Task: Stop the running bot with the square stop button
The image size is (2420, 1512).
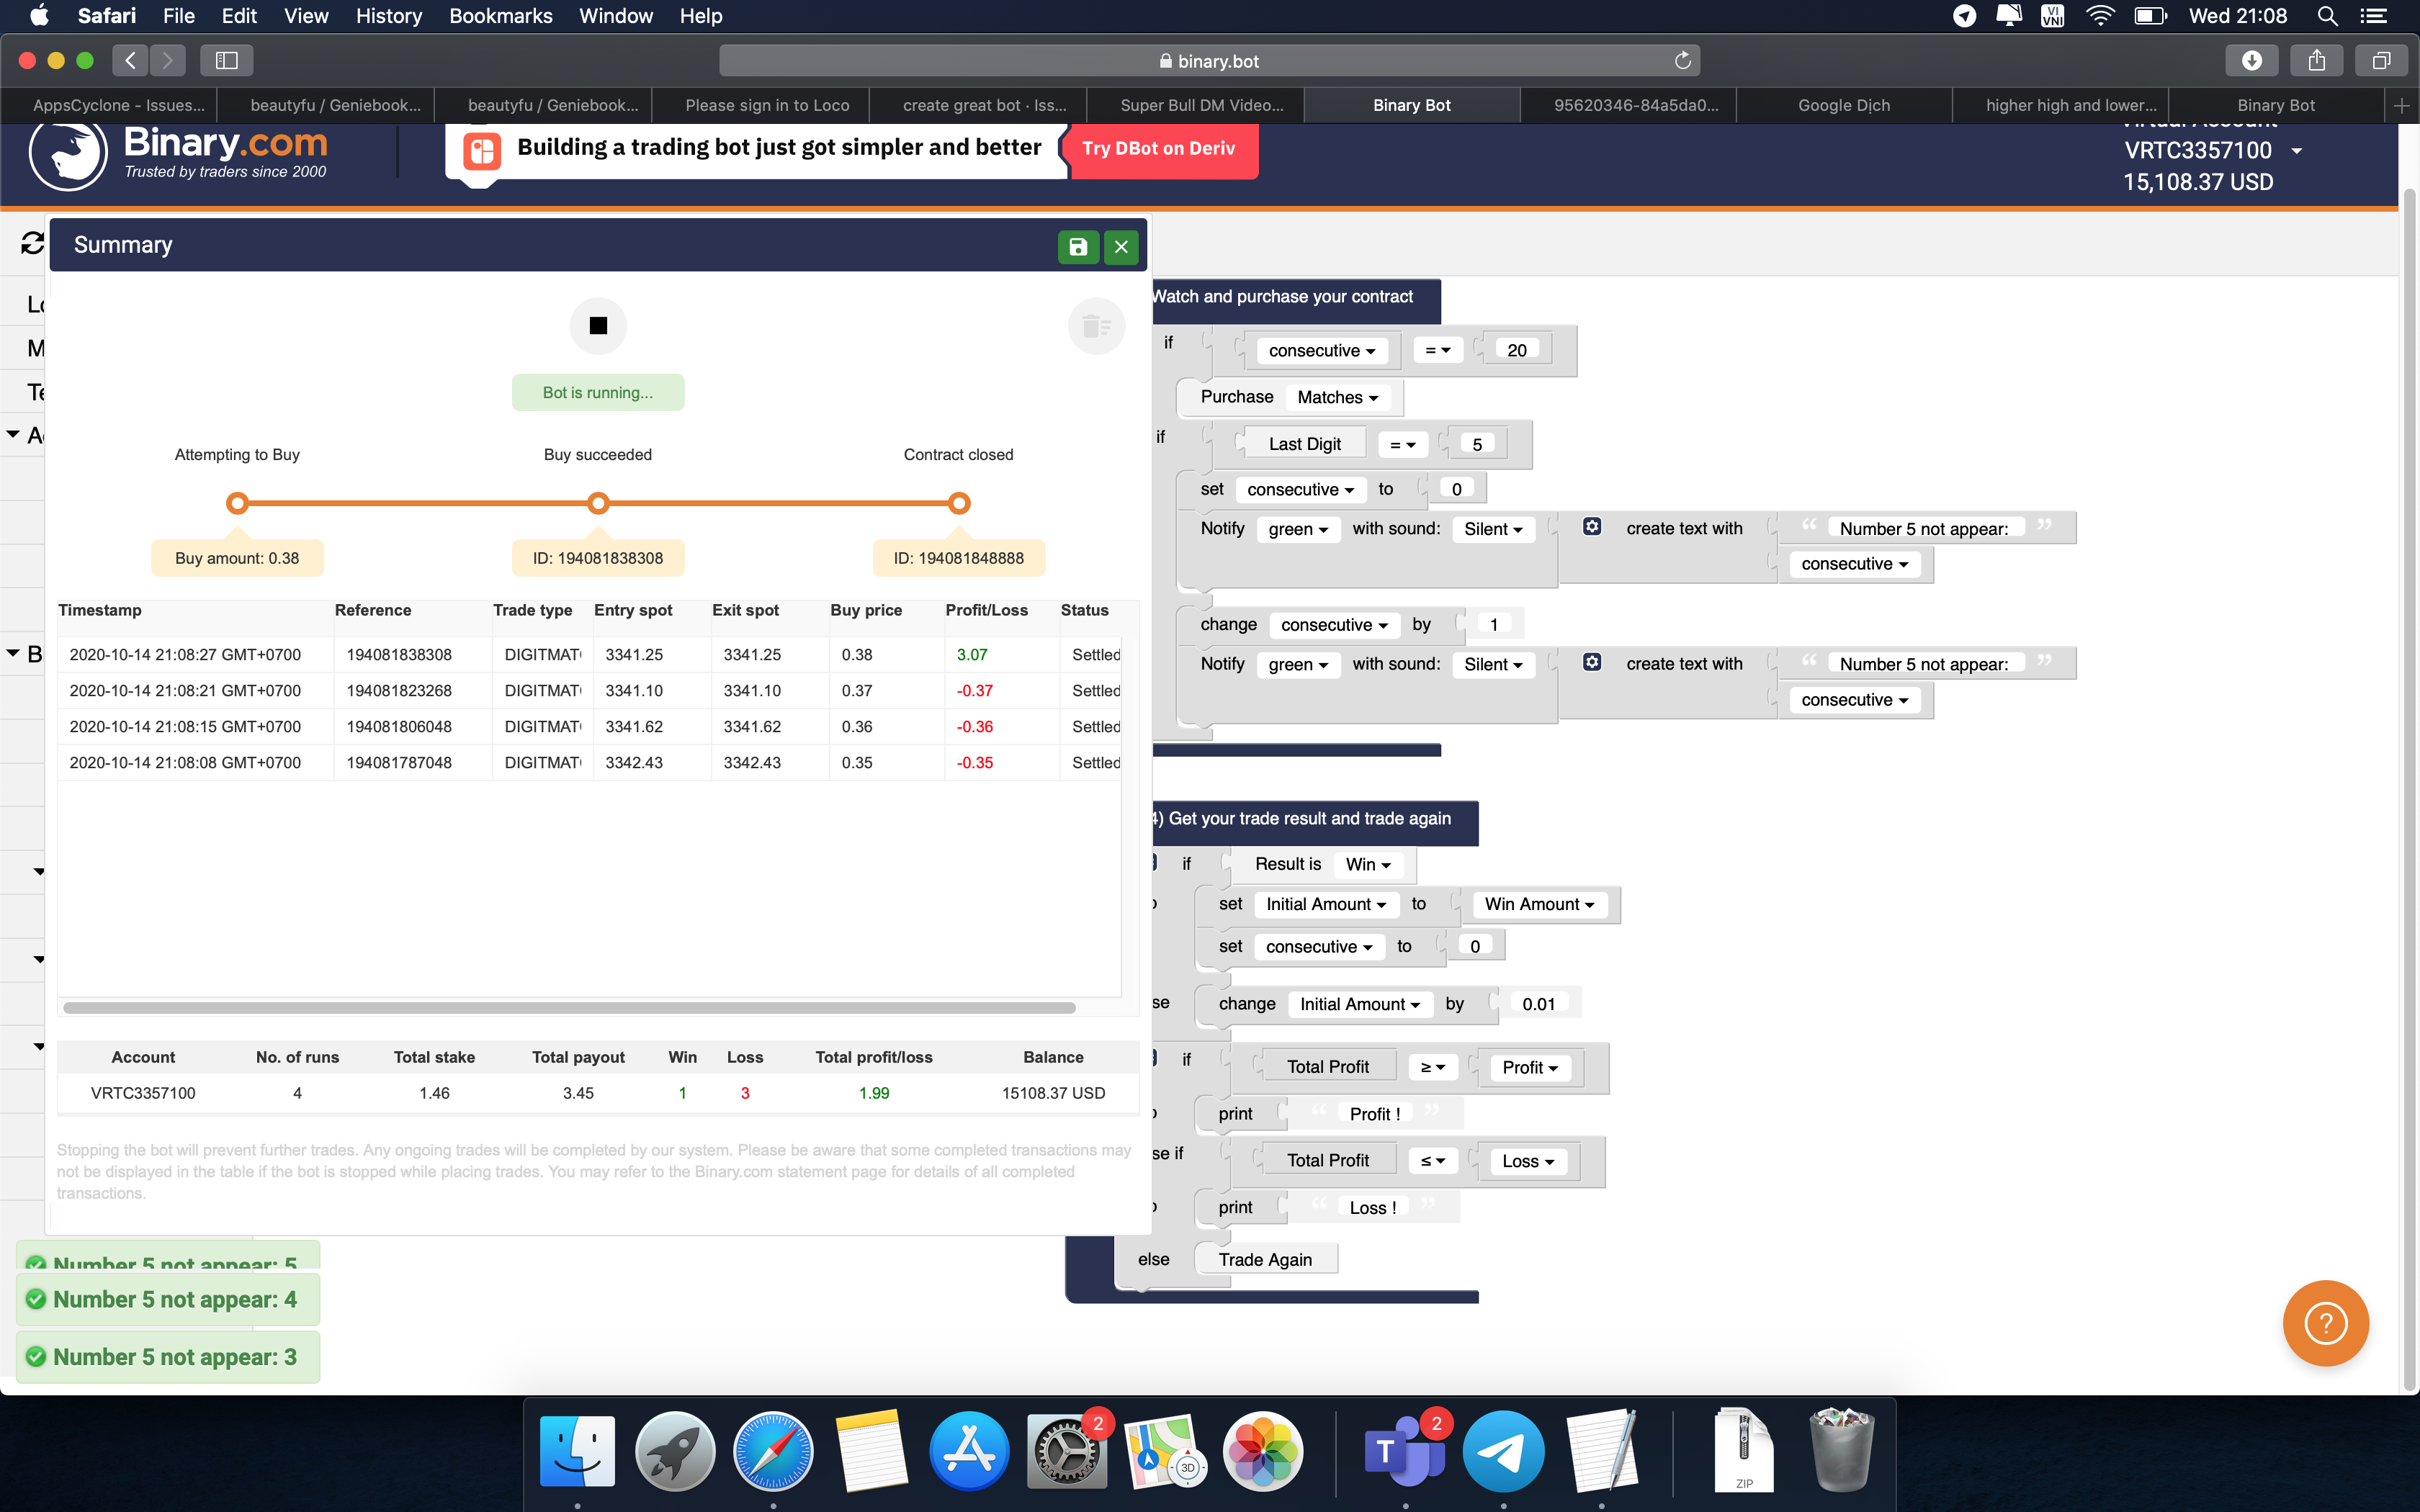Action: [598, 325]
